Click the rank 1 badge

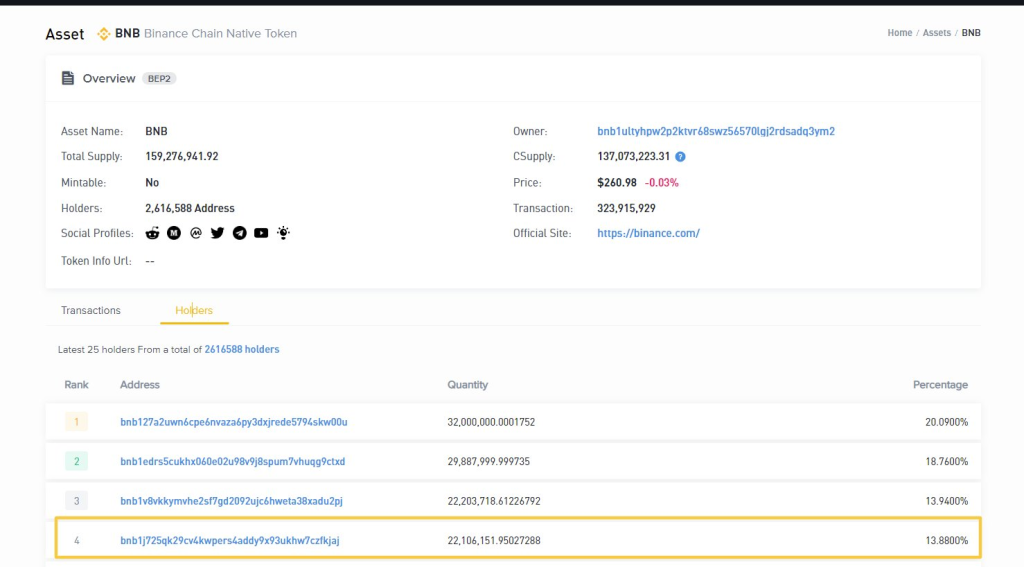pyautogui.click(x=76, y=422)
